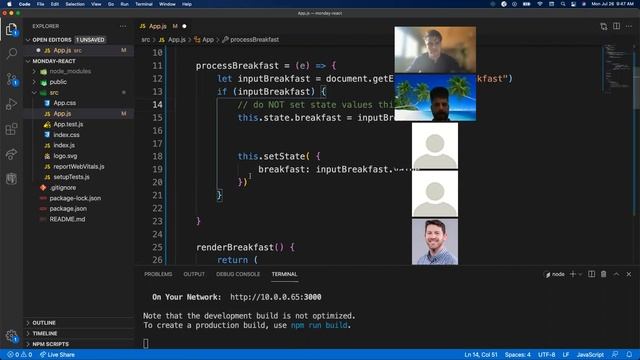The height and width of the screenshot is (360, 640).
Task: Kill terminal with trash icon
Action: click(x=604, y=274)
